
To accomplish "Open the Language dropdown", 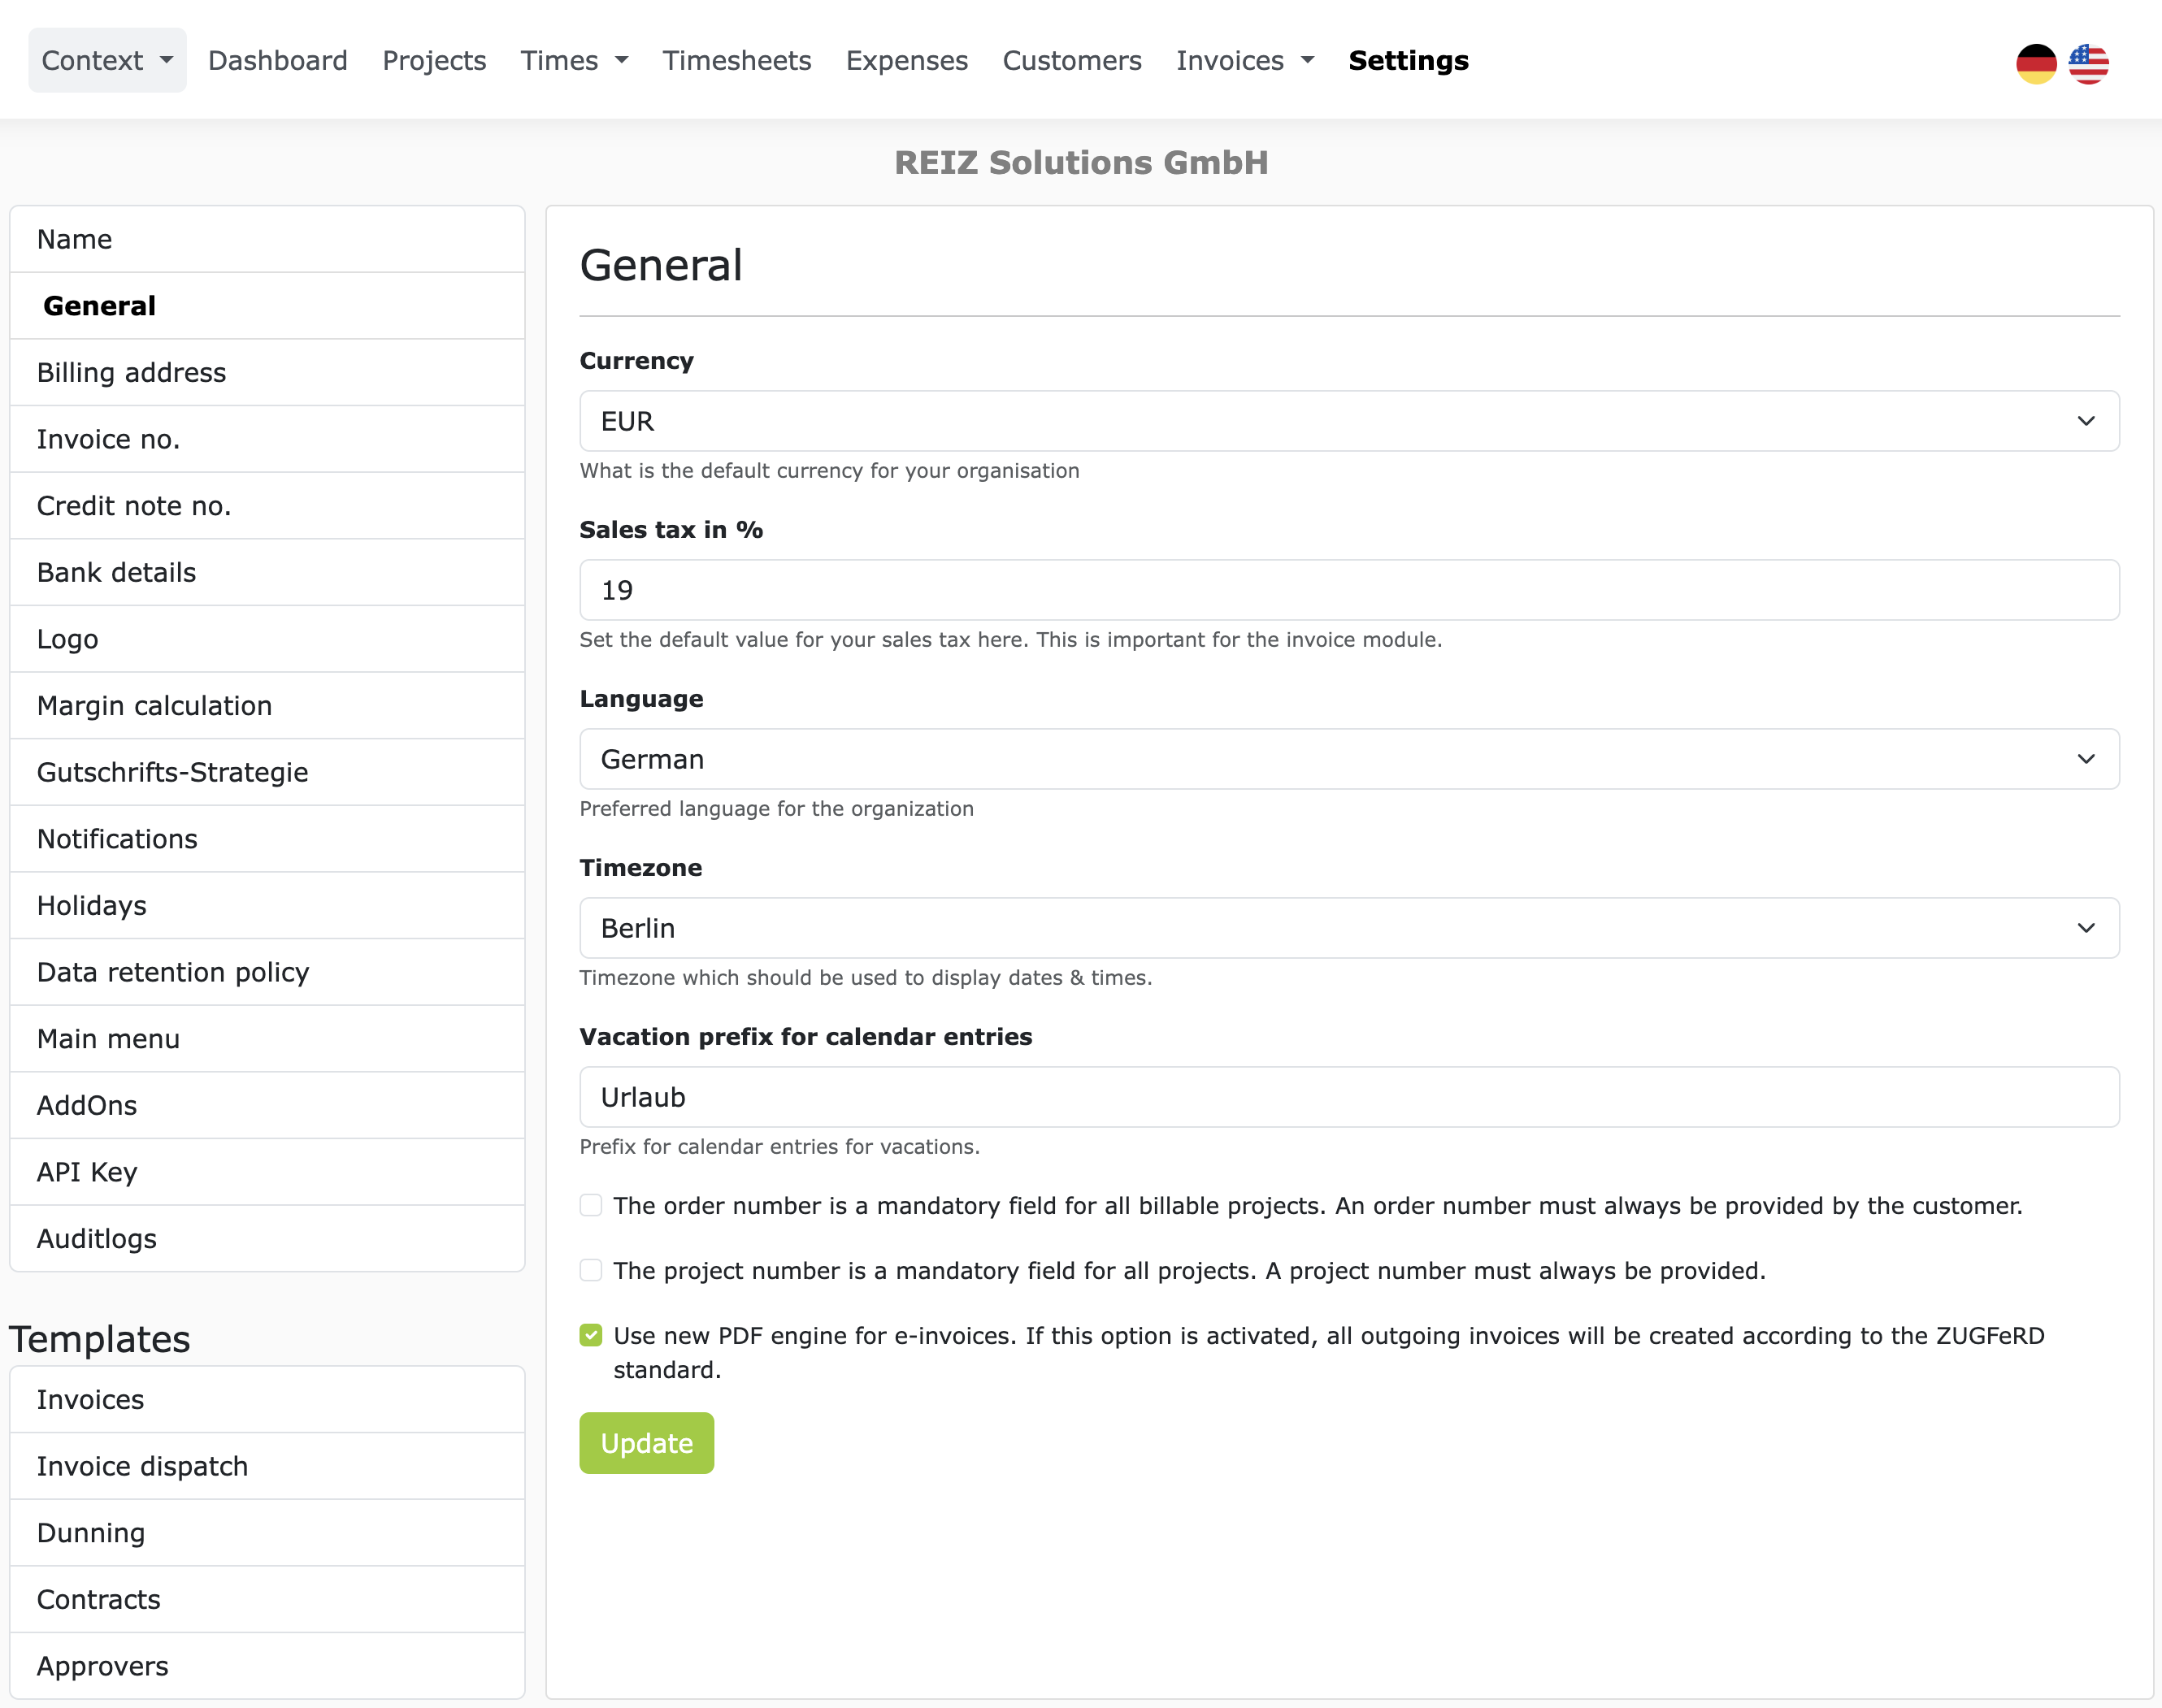I will pos(1348,759).
